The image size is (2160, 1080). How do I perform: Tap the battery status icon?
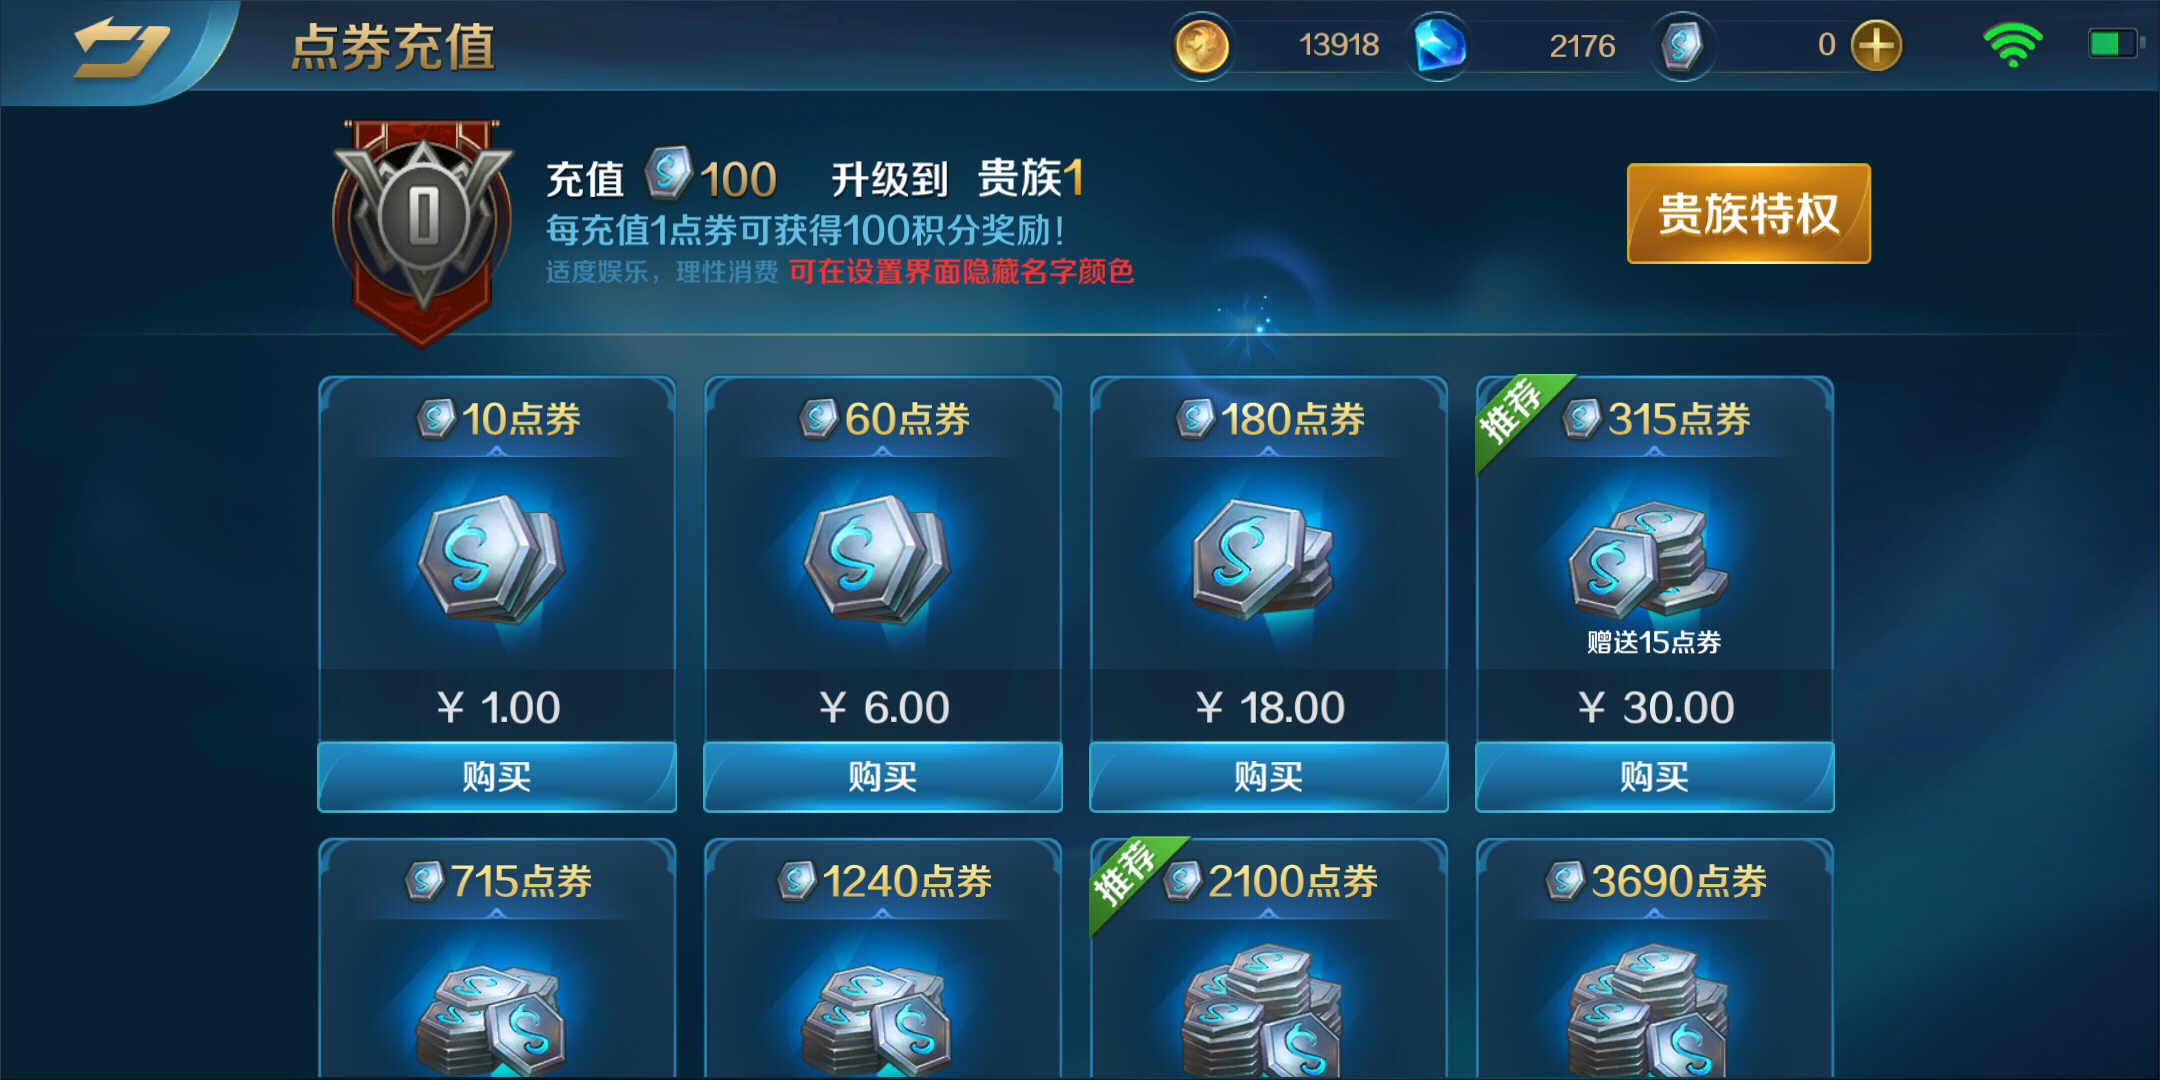coord(2115,44)
